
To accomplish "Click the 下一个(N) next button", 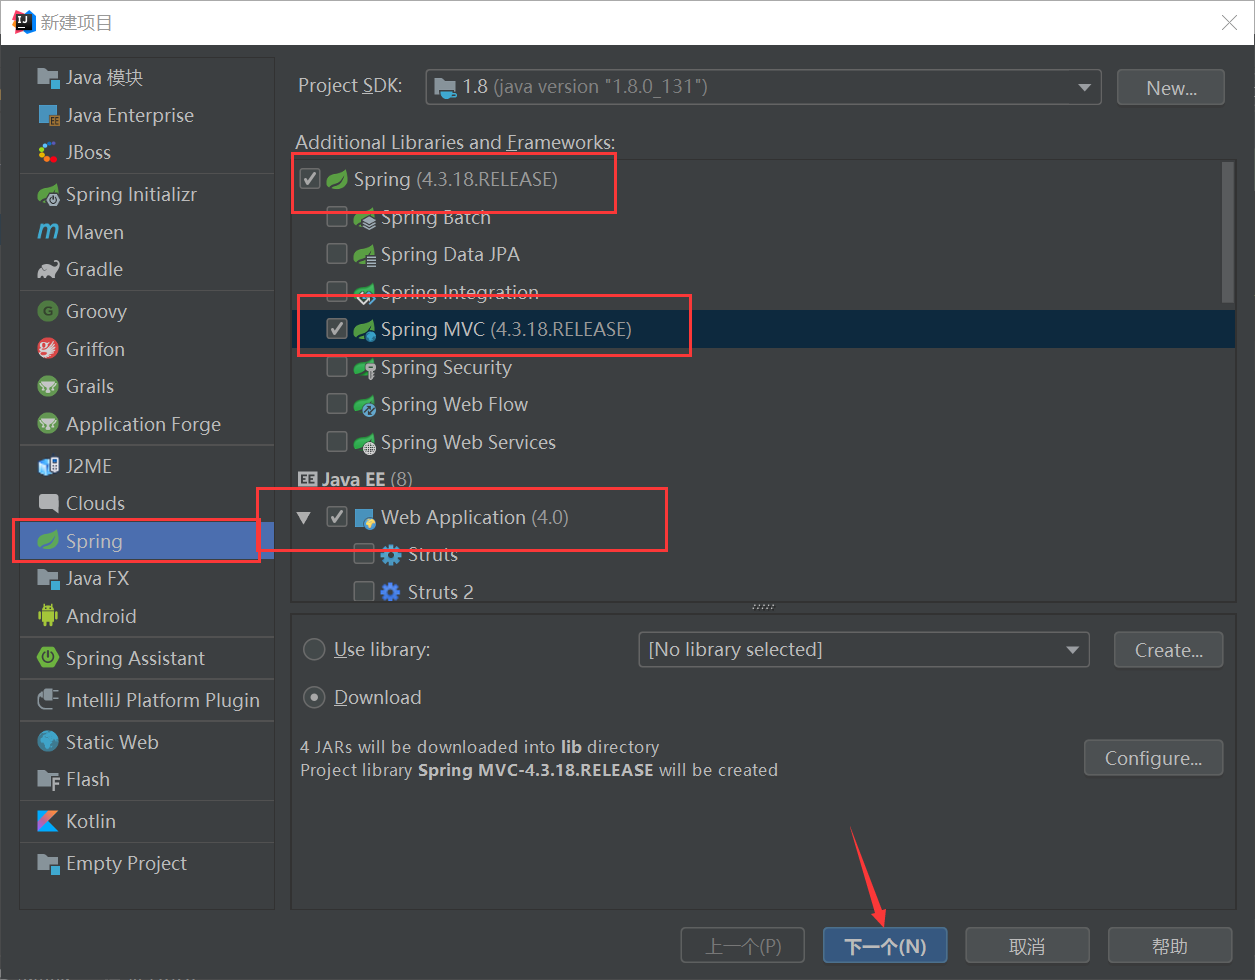I will [x=885, y=946].
